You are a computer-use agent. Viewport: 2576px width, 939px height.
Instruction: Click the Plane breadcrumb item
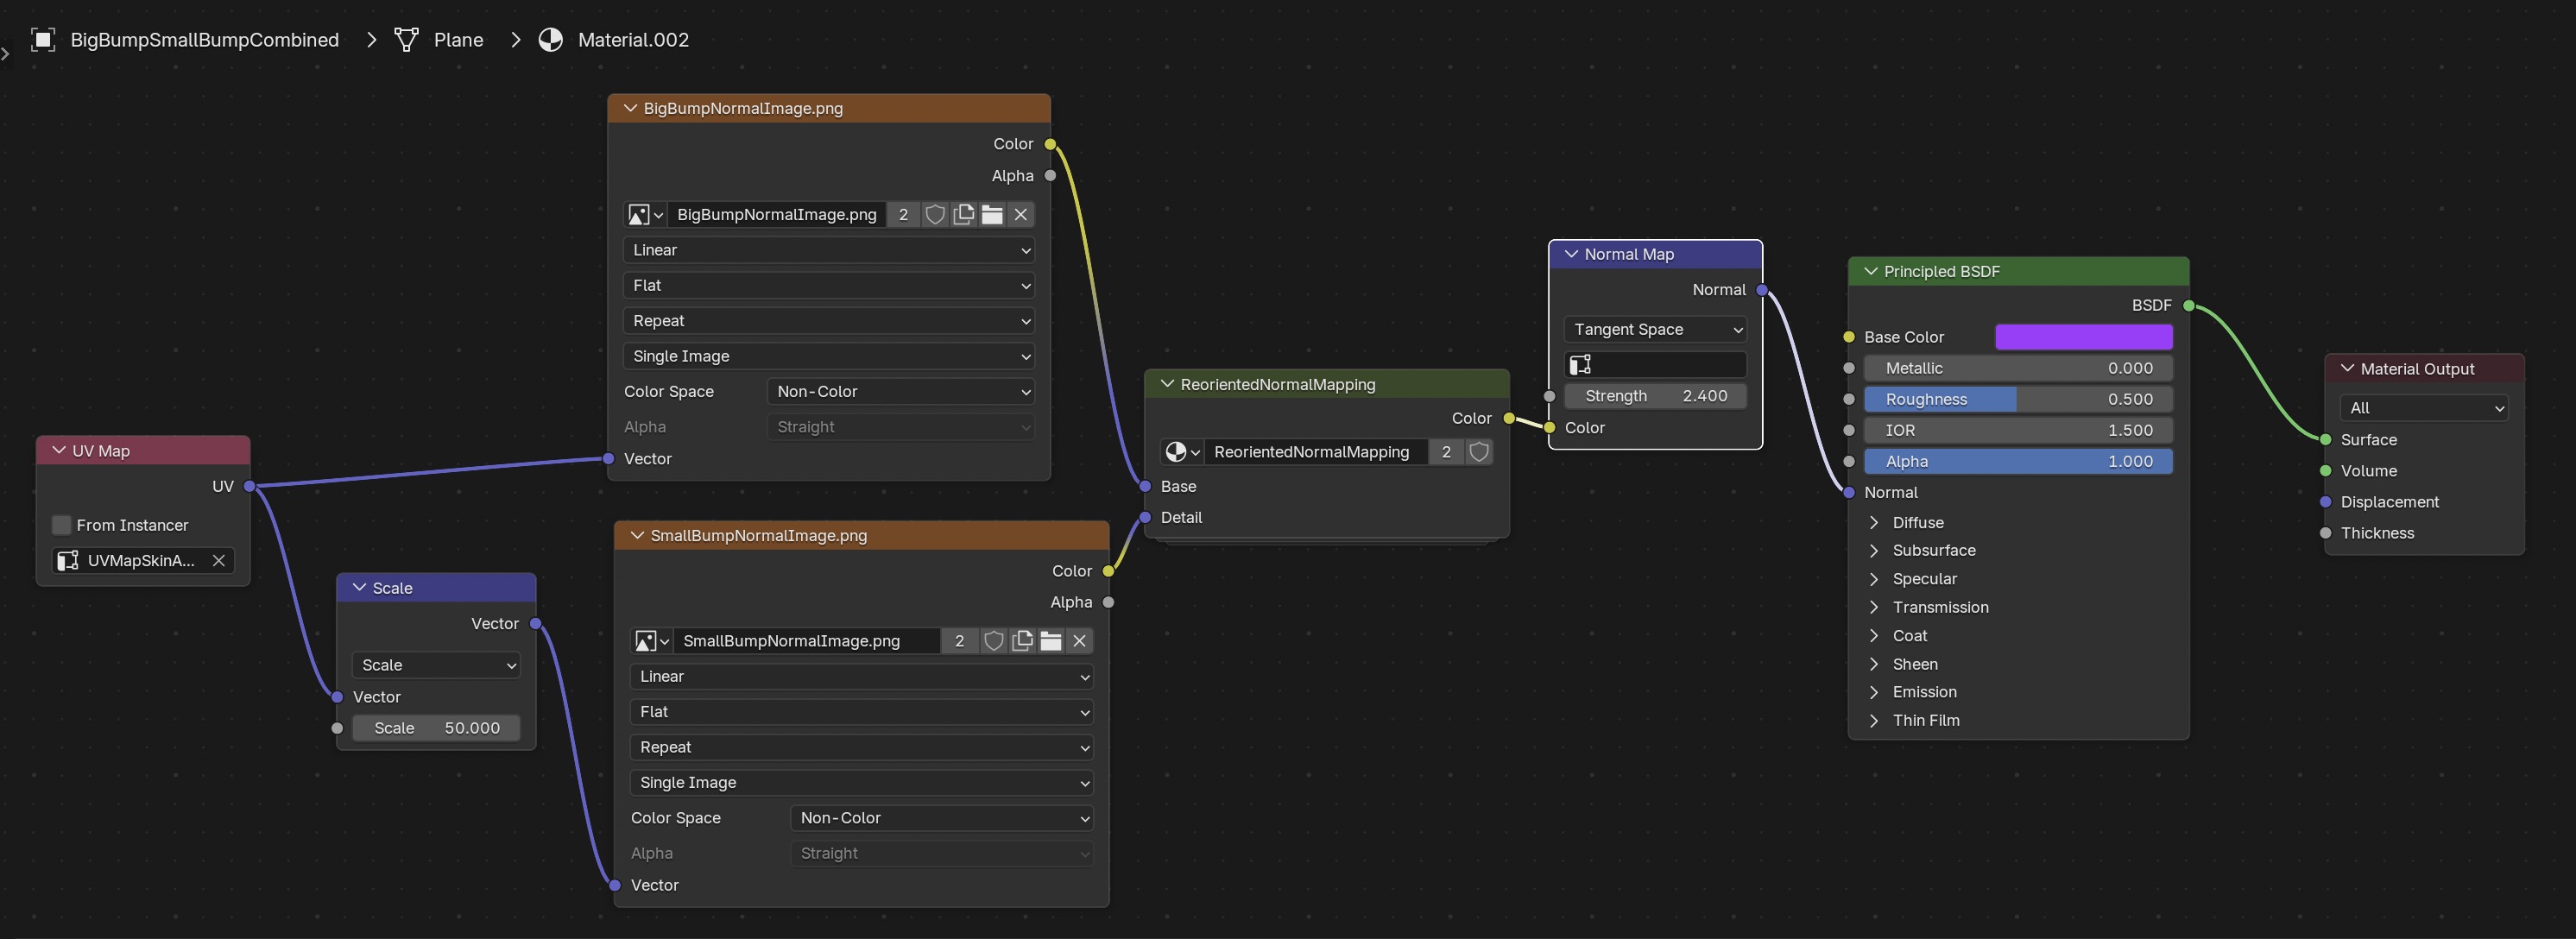pyautogui.click(x=458, y=40)
